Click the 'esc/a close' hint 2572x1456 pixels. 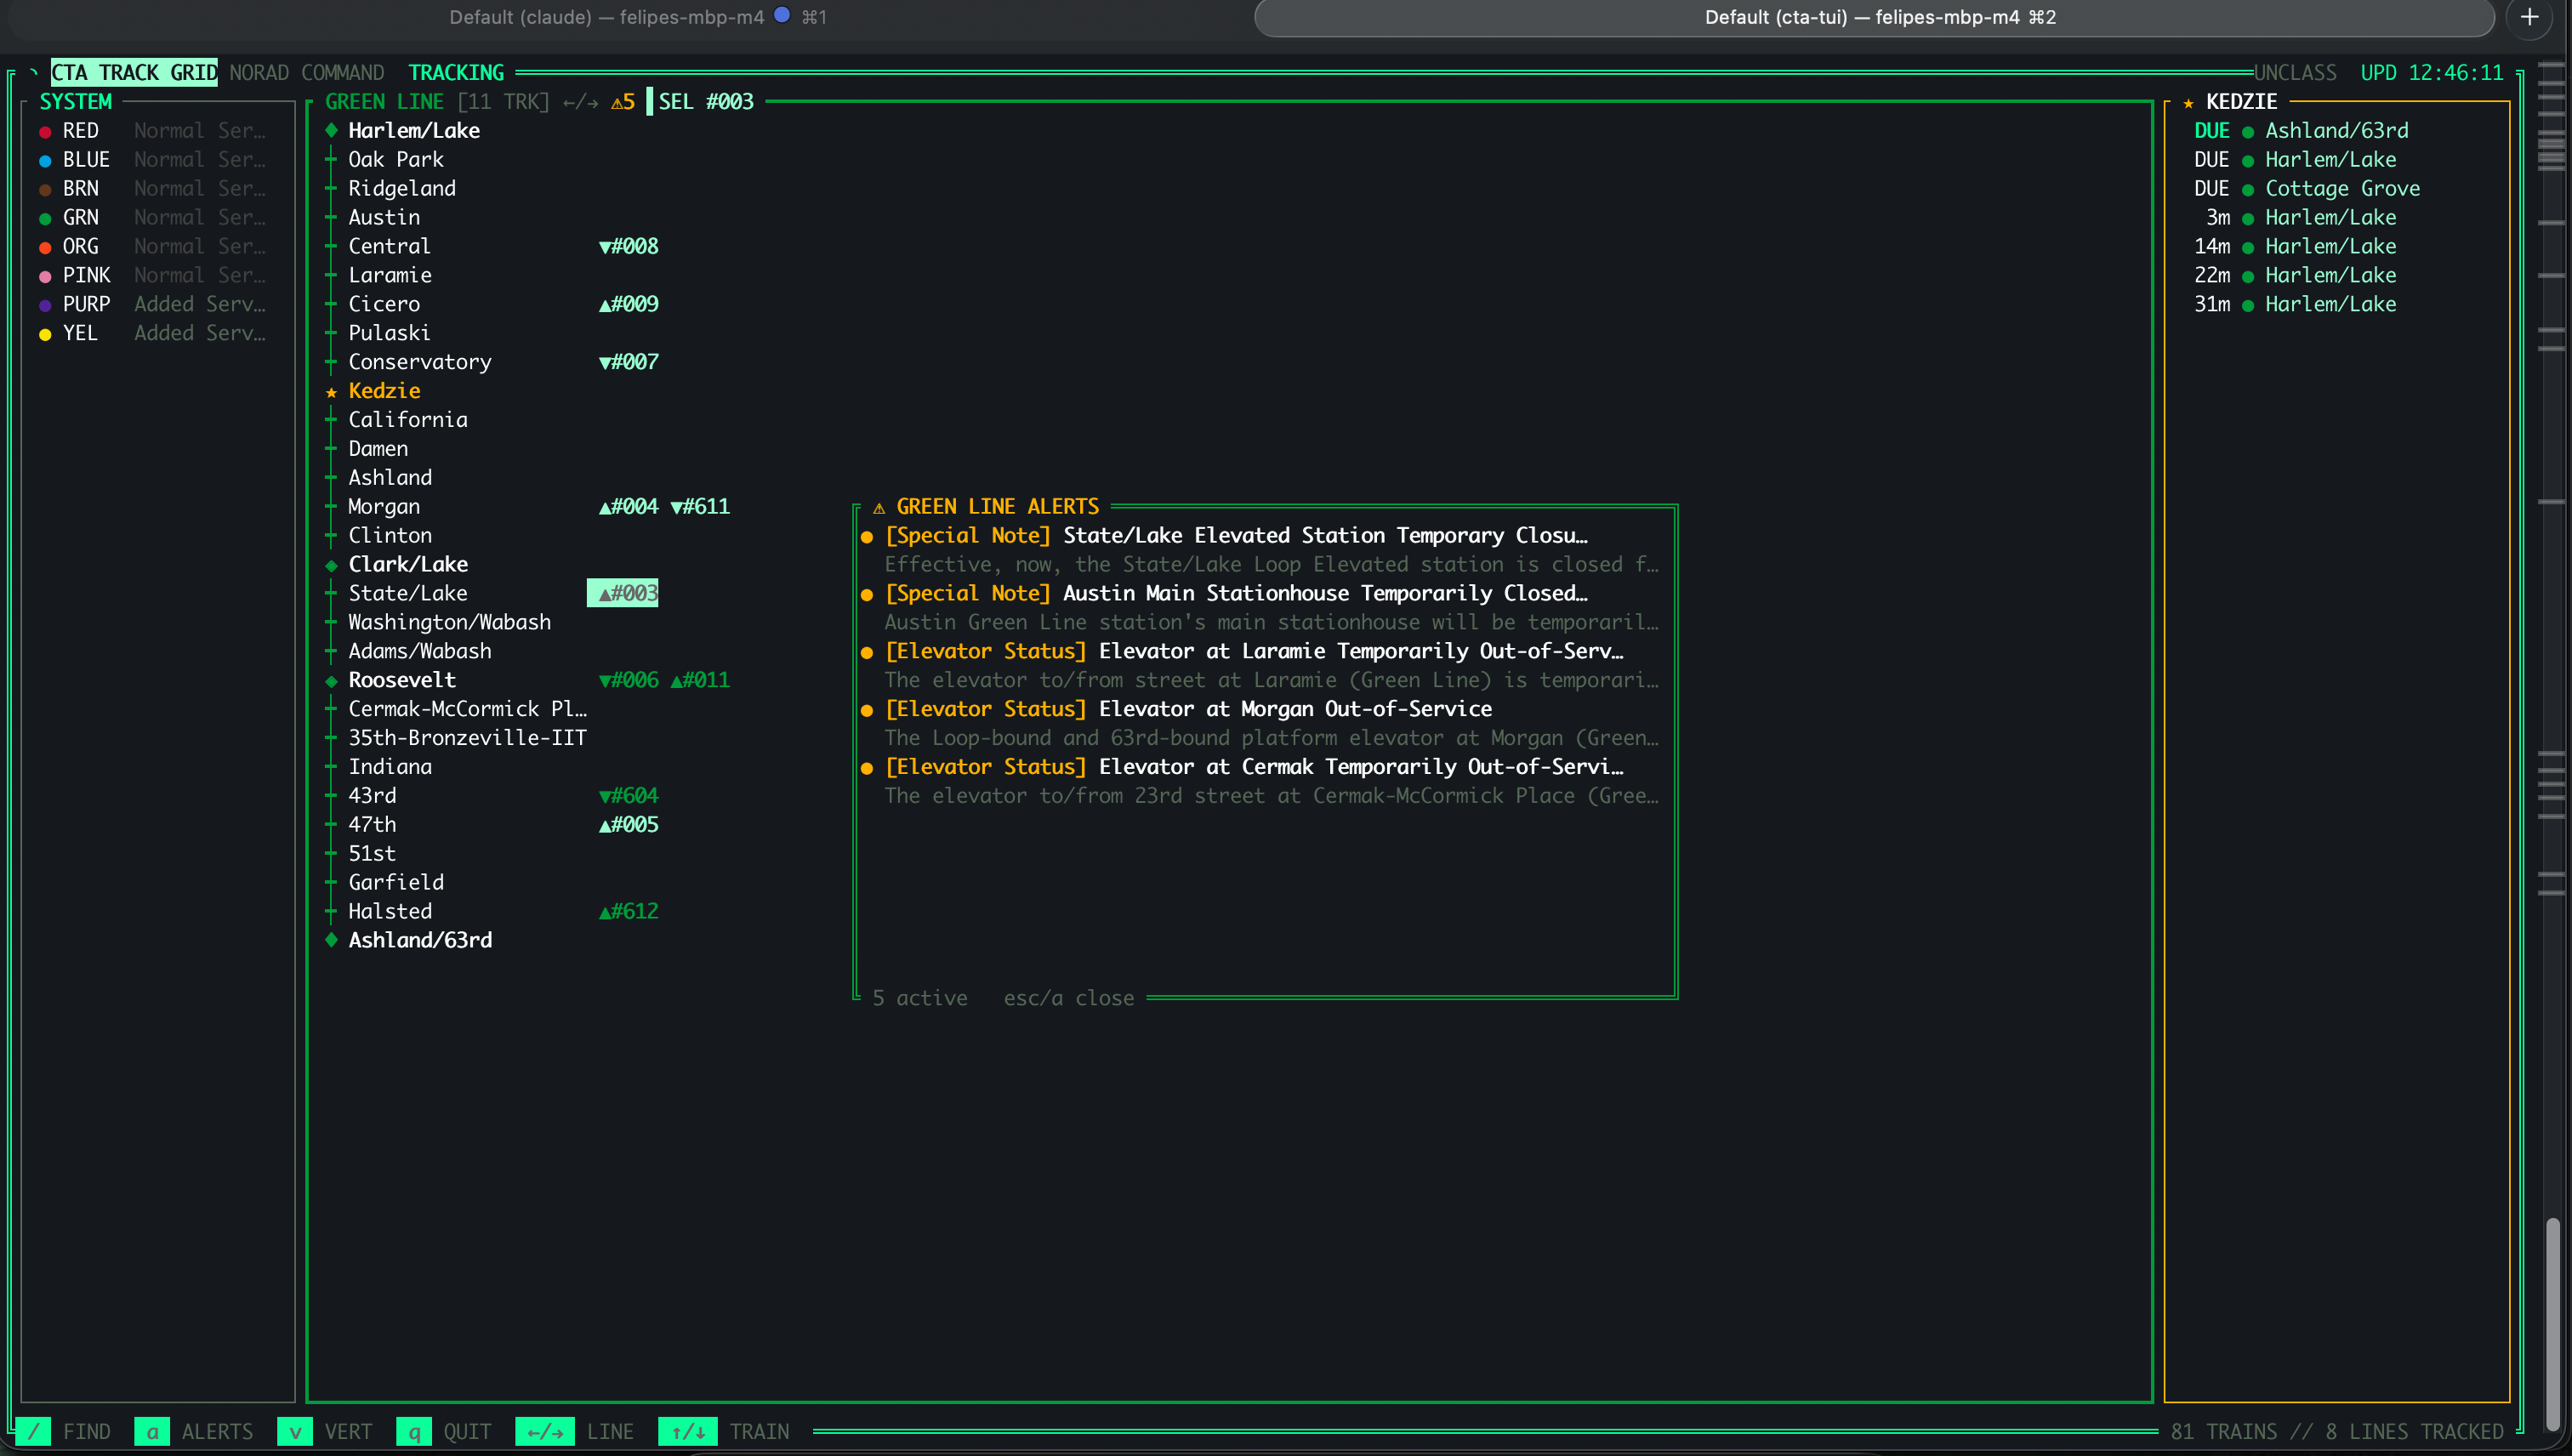pos(1069,998)
